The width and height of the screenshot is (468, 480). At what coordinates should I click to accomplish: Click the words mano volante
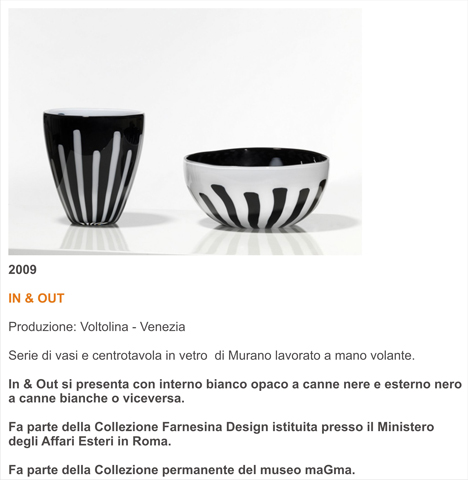pyautogui.click(x=374, y=356)
